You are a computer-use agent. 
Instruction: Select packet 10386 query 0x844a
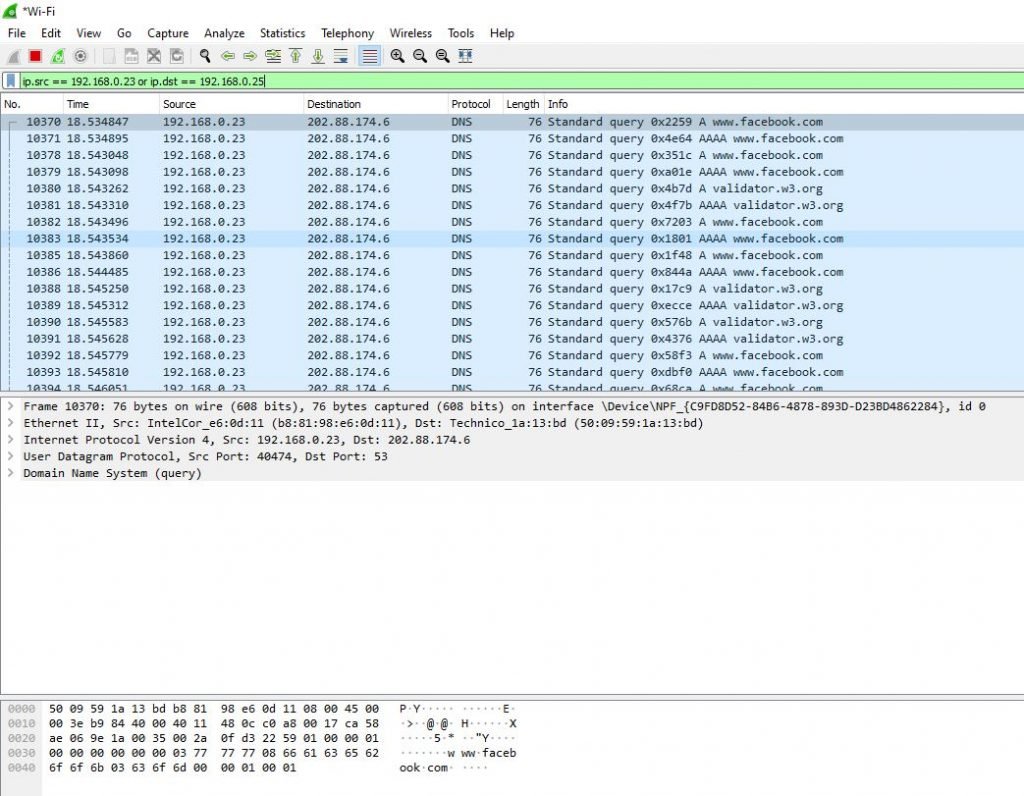(512, 272)
